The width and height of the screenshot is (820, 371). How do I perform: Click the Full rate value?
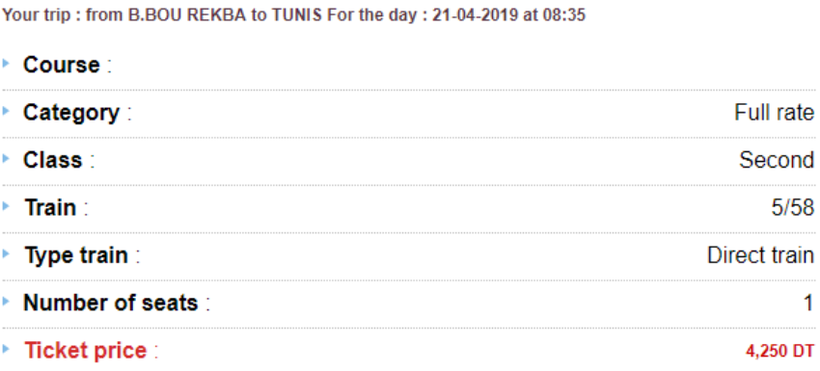pos(775,113)
